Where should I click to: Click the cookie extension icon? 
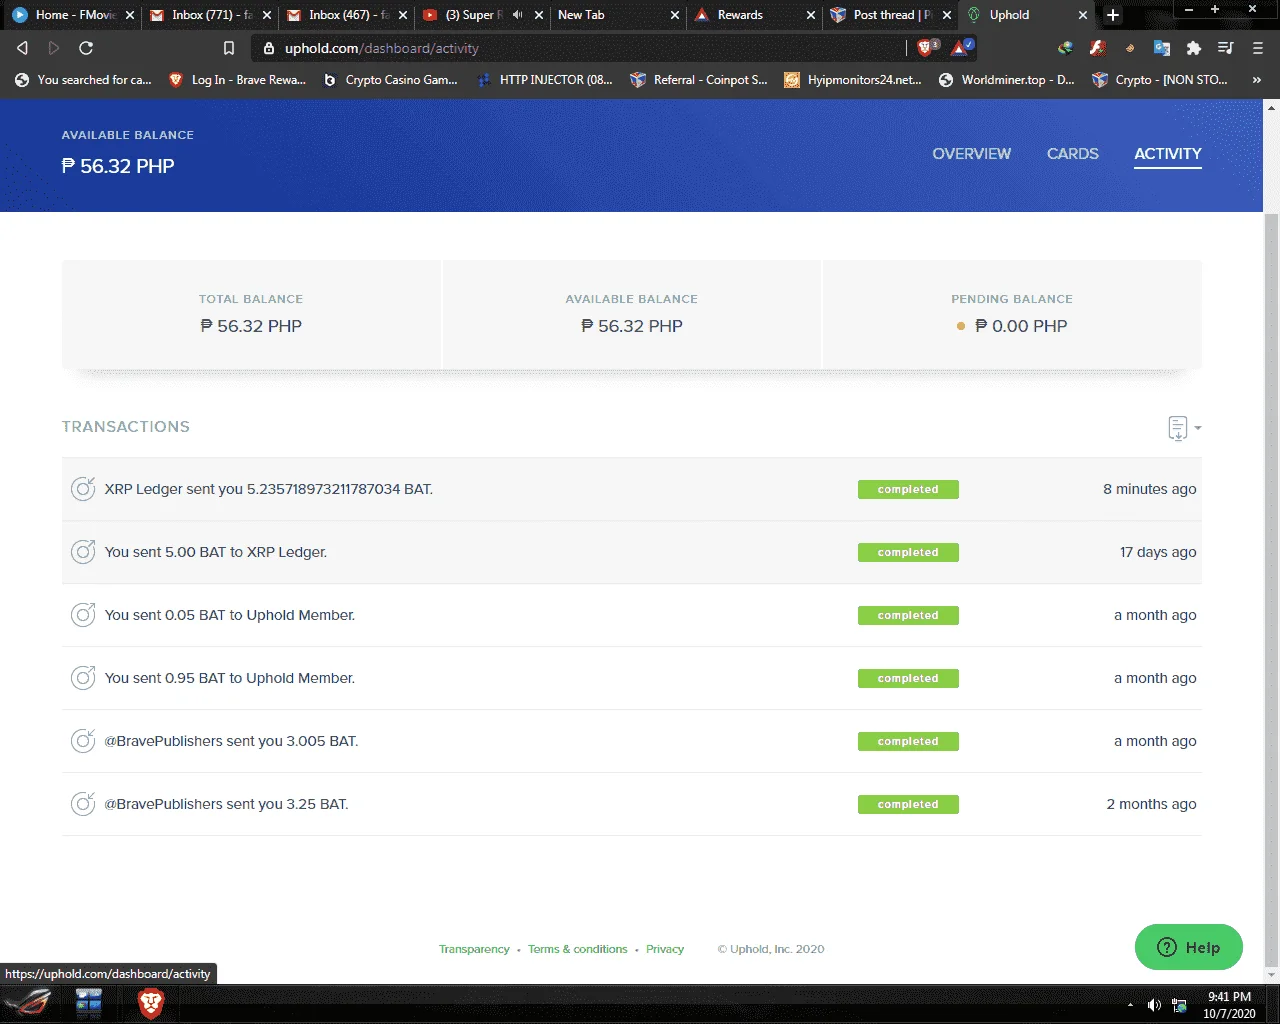click(1129, 48)
